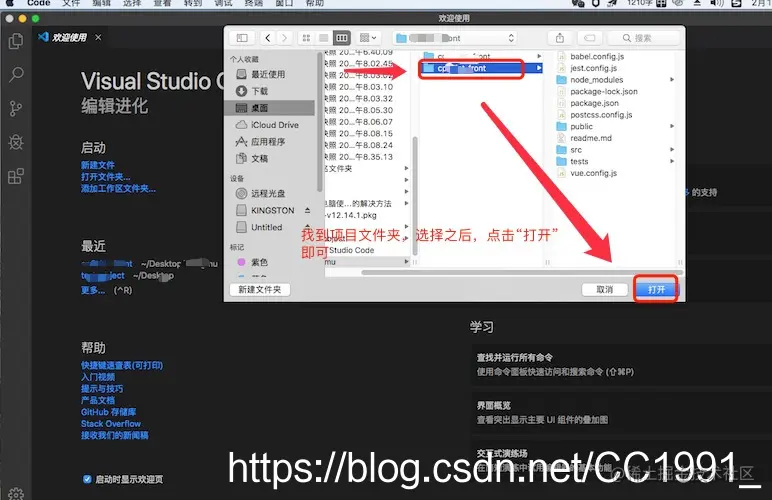Click the 打开 button in the dialog

[656, 289]
